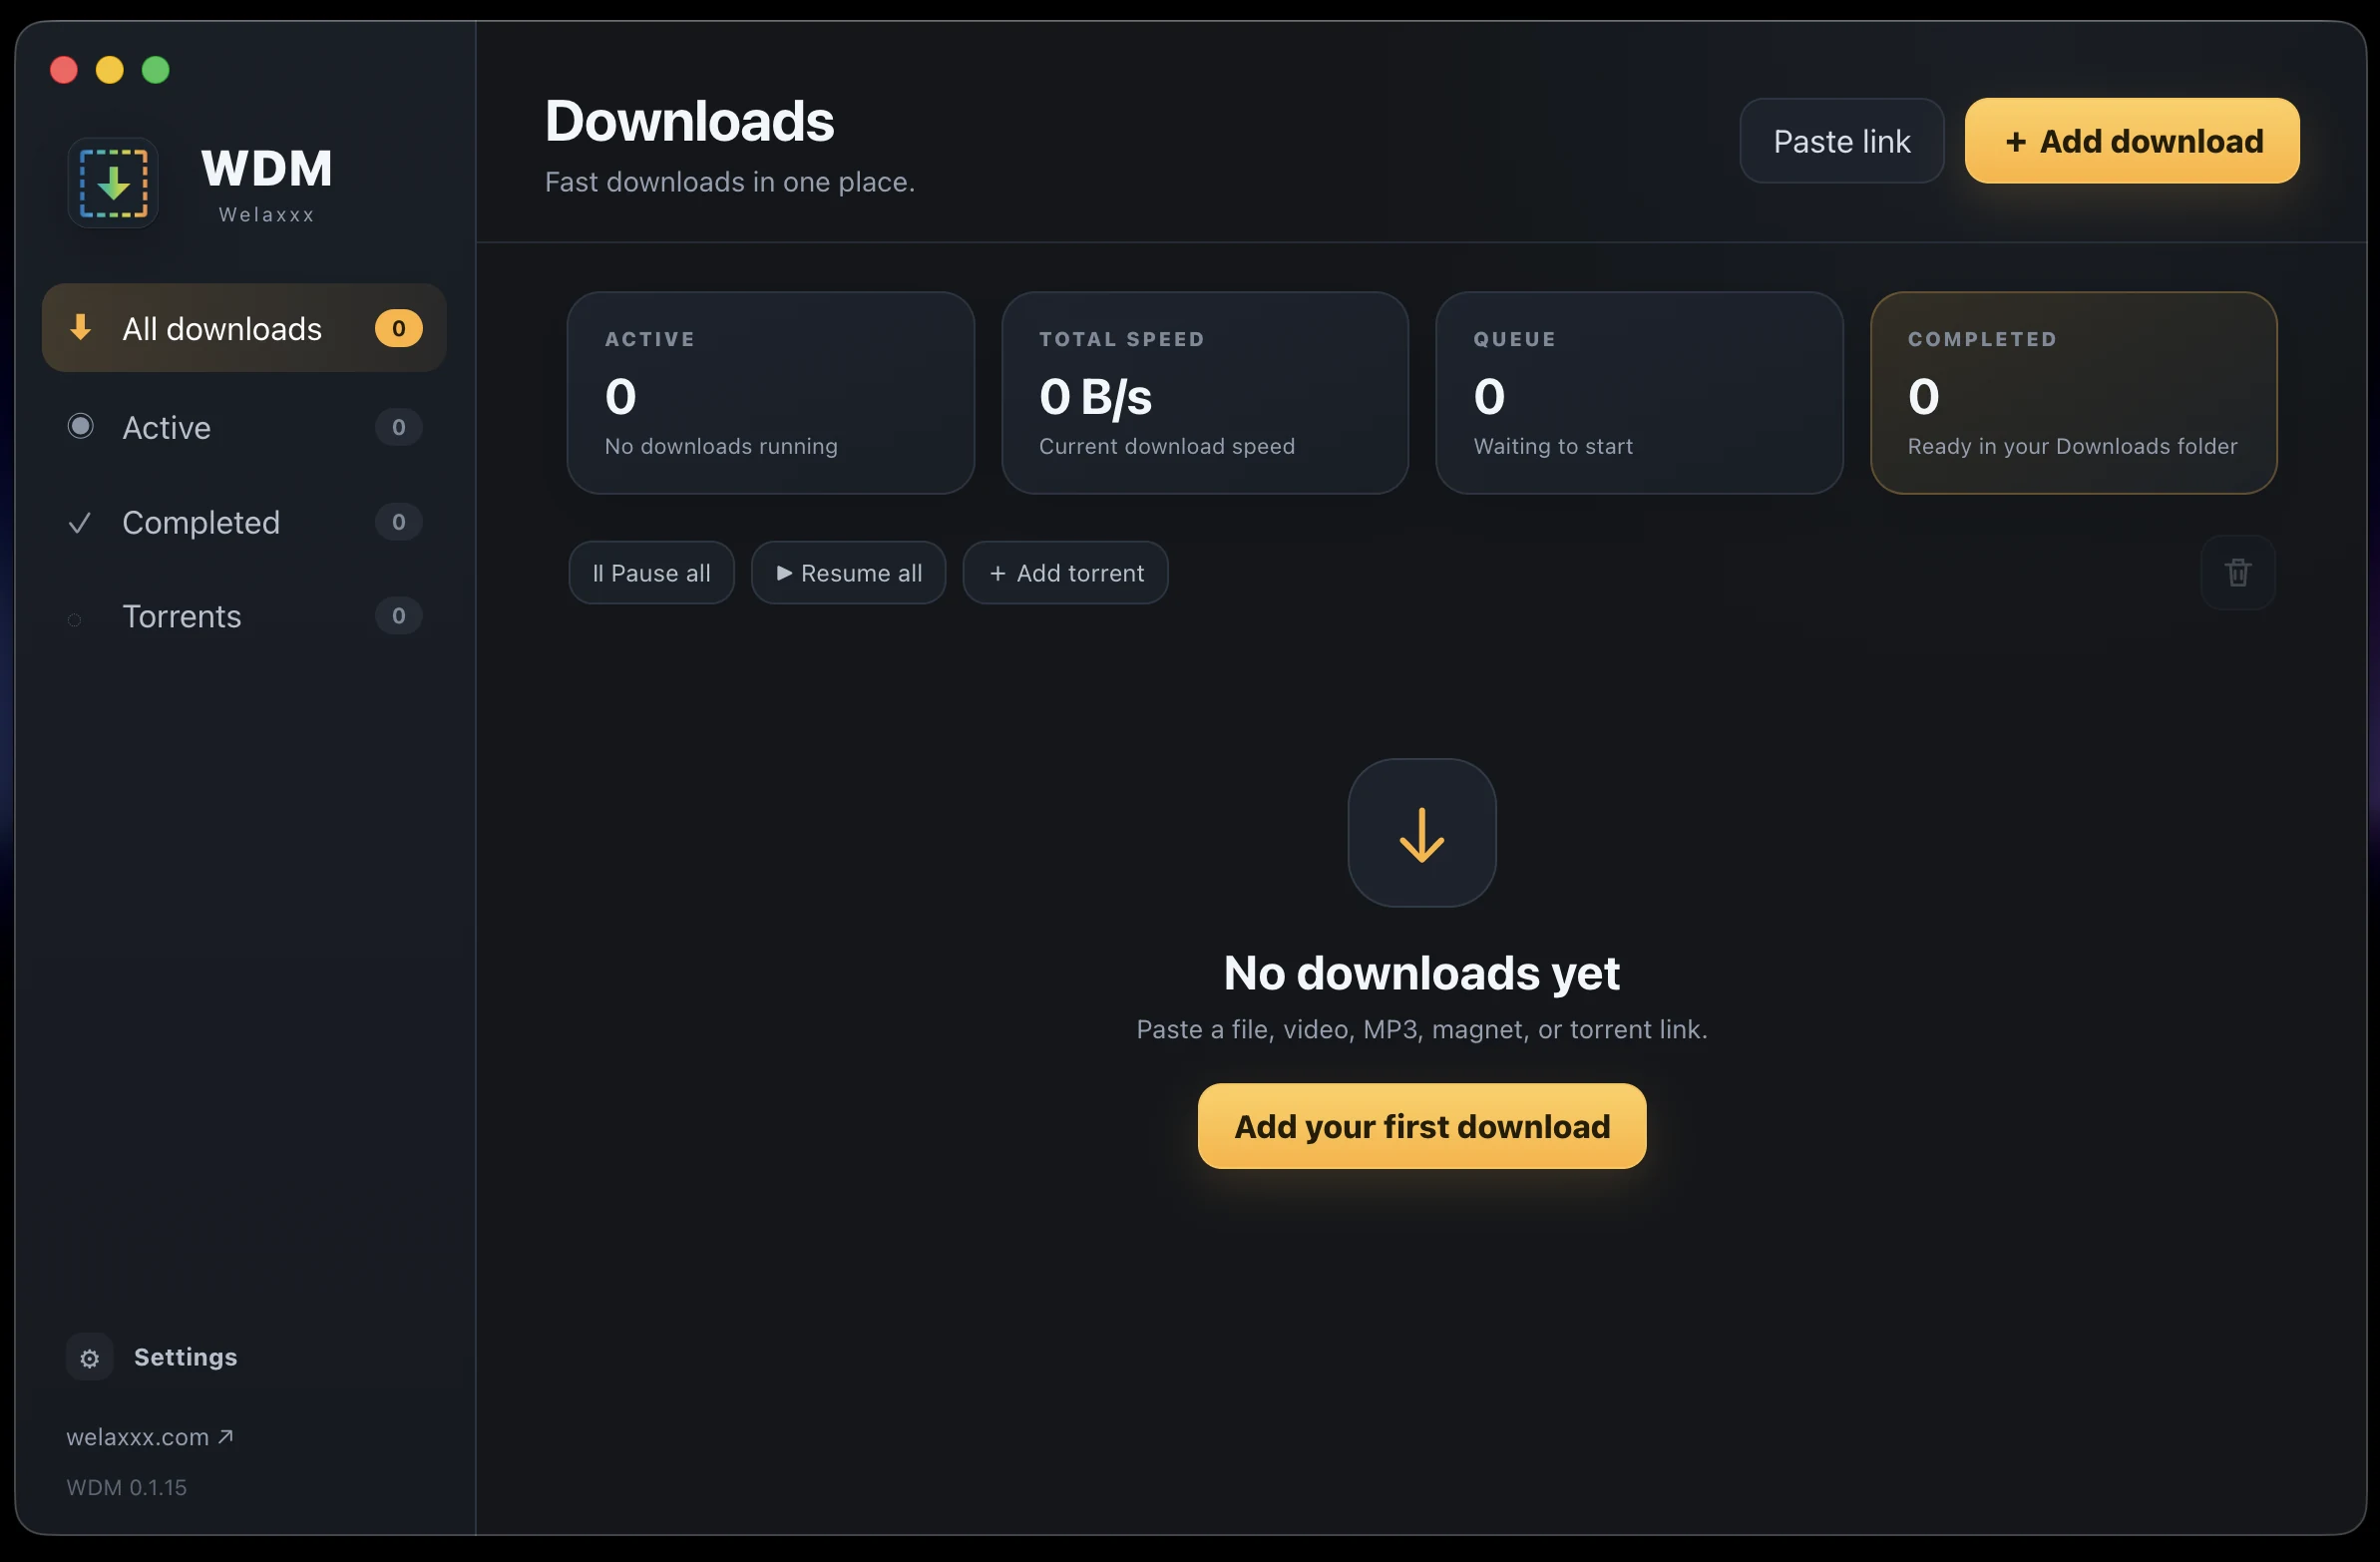Pause all downloads
Image resolution: width=2380 pixels, height=1562 pixels.
pyautogui.click(x=651, y=573)
